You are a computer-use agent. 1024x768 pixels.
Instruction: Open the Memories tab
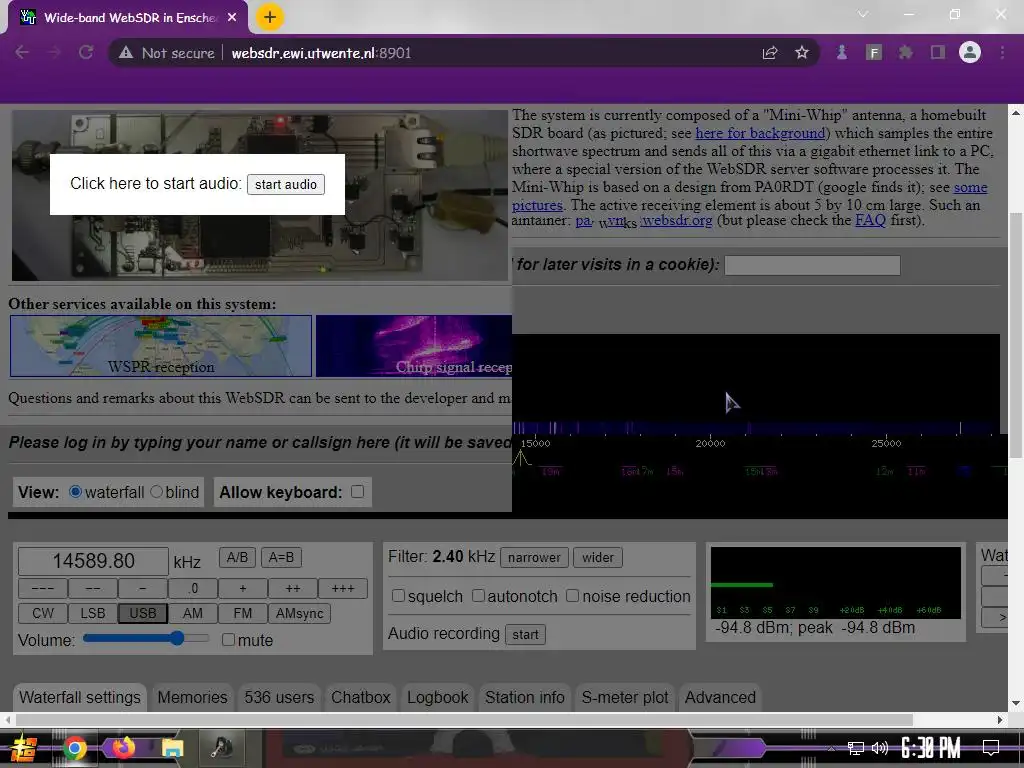tap(192, 697)
